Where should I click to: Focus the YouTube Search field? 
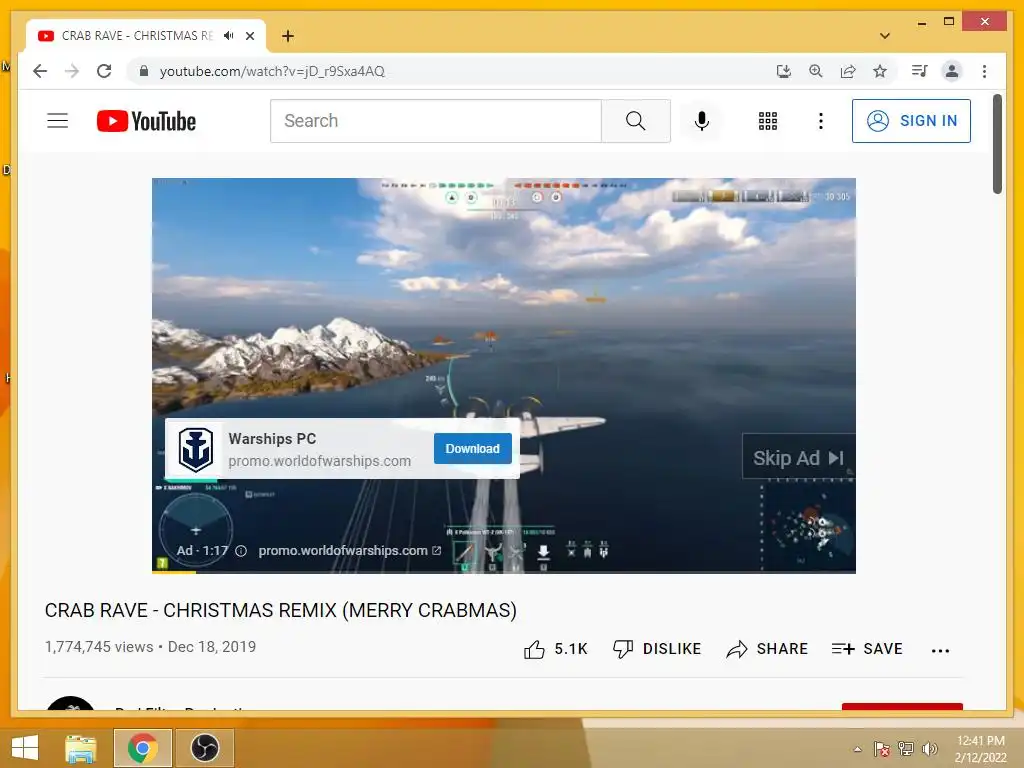tap(436, 121)
